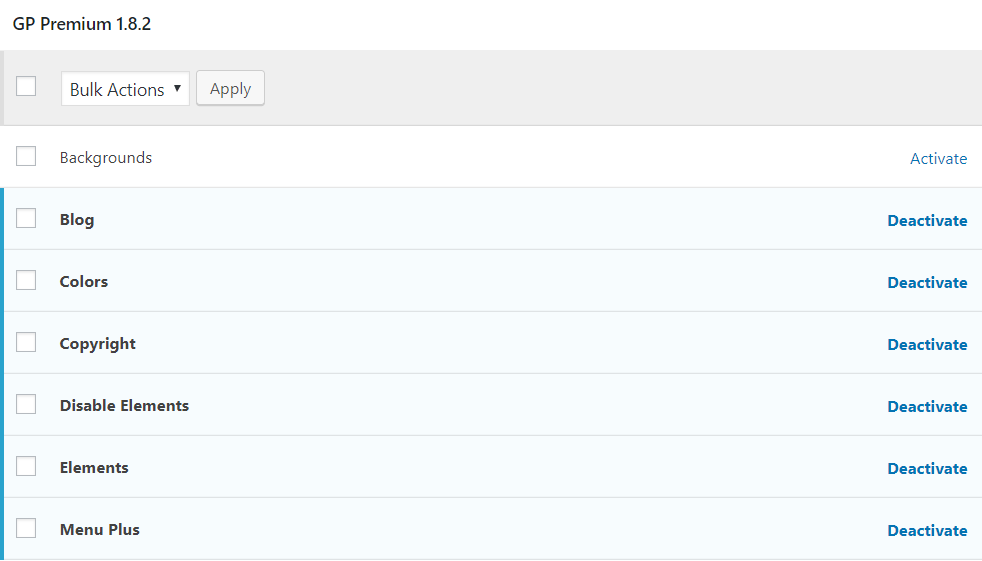Deactivate the Colors module
This screenshot has width=982, height=561.
(x=927, y=282)
